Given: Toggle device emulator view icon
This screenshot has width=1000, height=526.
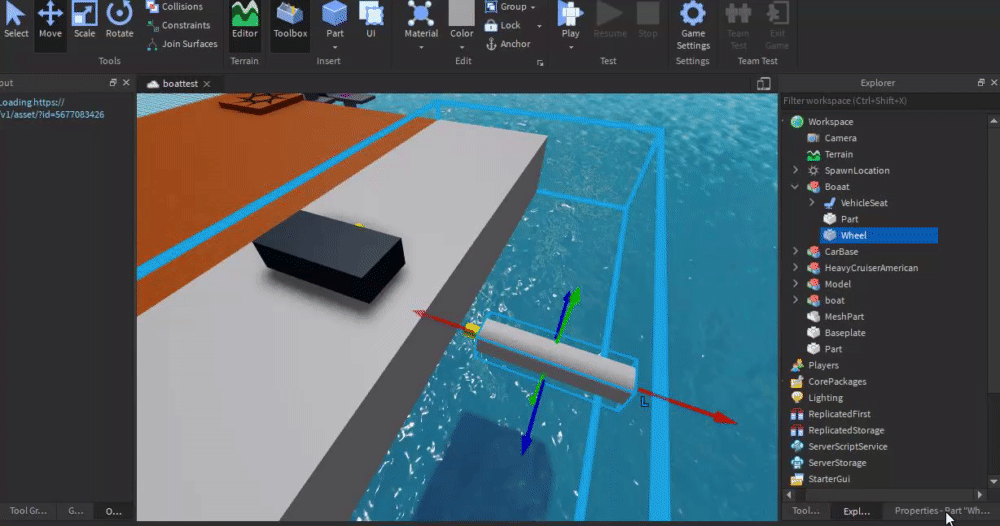Looking at the screenshot, I should (x=763, y=84).
